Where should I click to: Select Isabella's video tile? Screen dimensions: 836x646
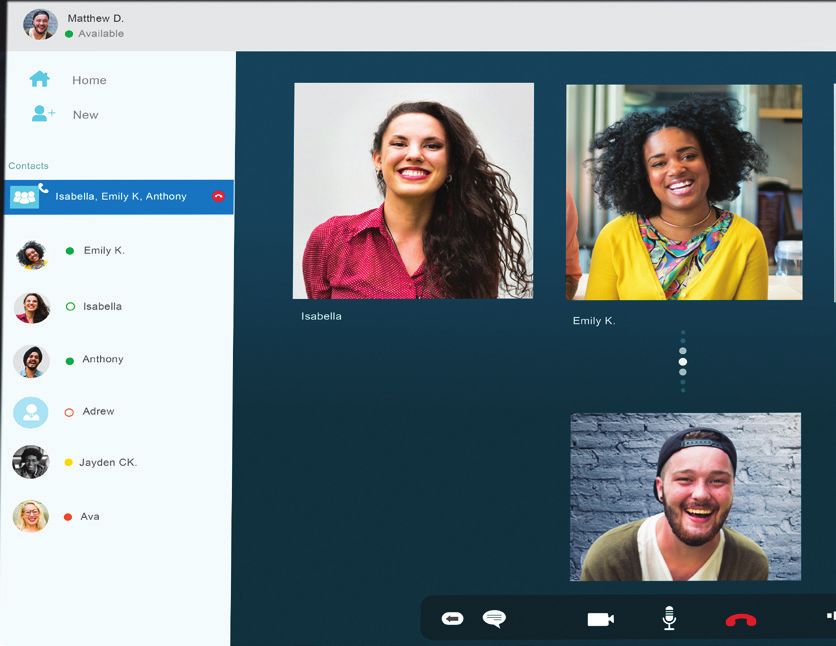(413, 191)
